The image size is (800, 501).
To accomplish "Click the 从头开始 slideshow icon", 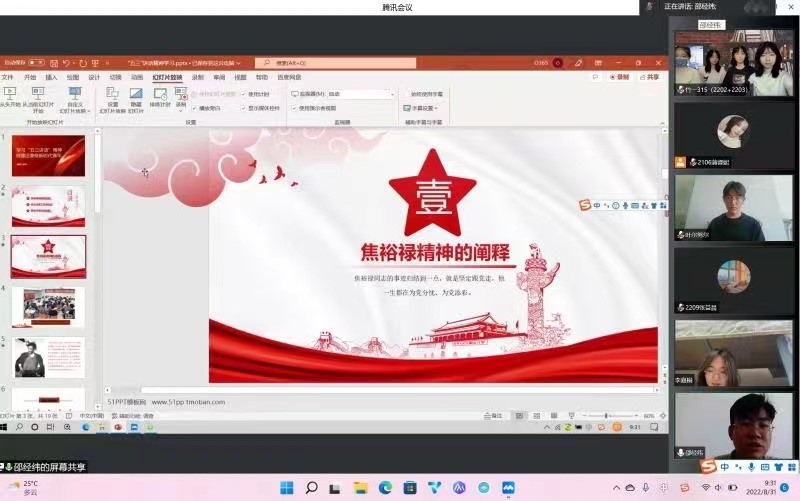I will [x=12, y=94].
